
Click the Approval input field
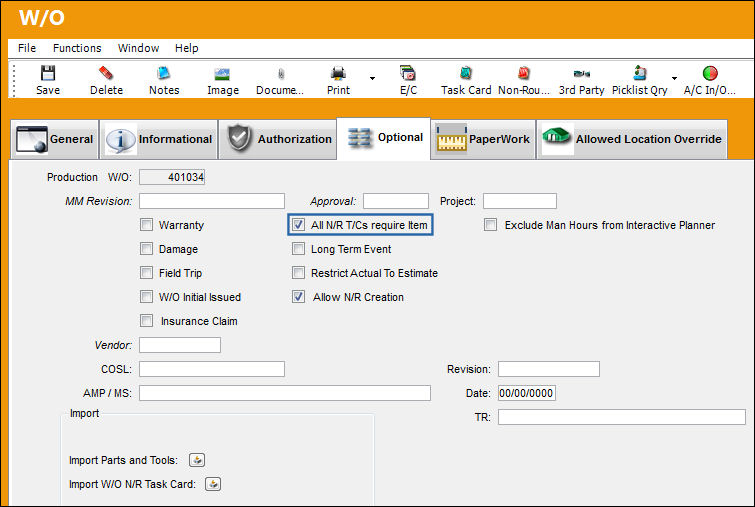[396, 201]
